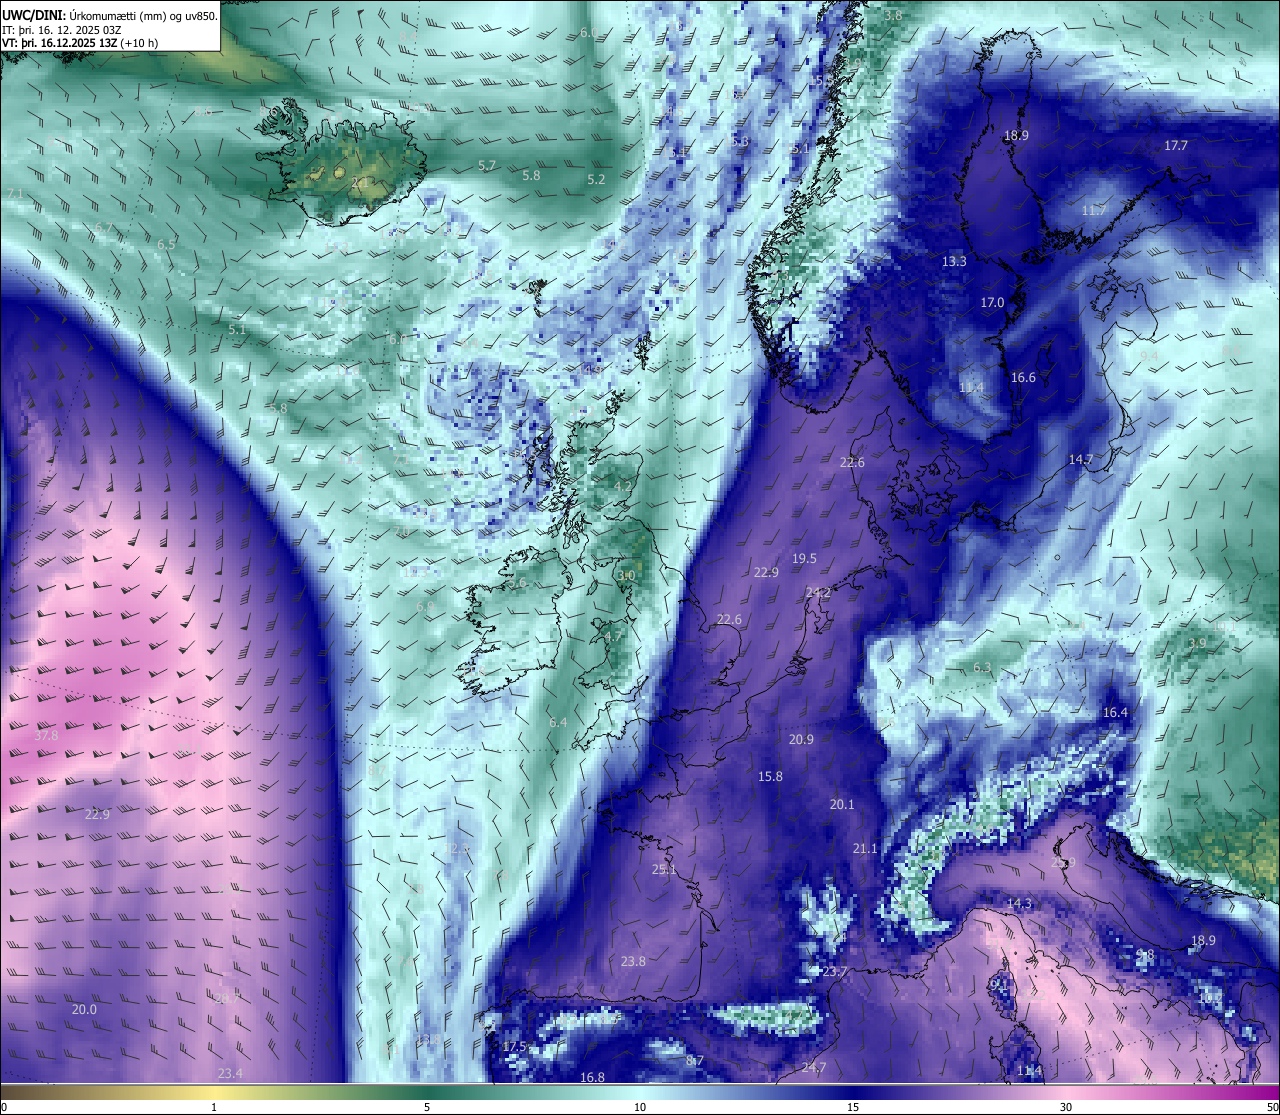Click the 50 tick on the colour scale
1280x1115 pixels.
click(1272, 1107)
